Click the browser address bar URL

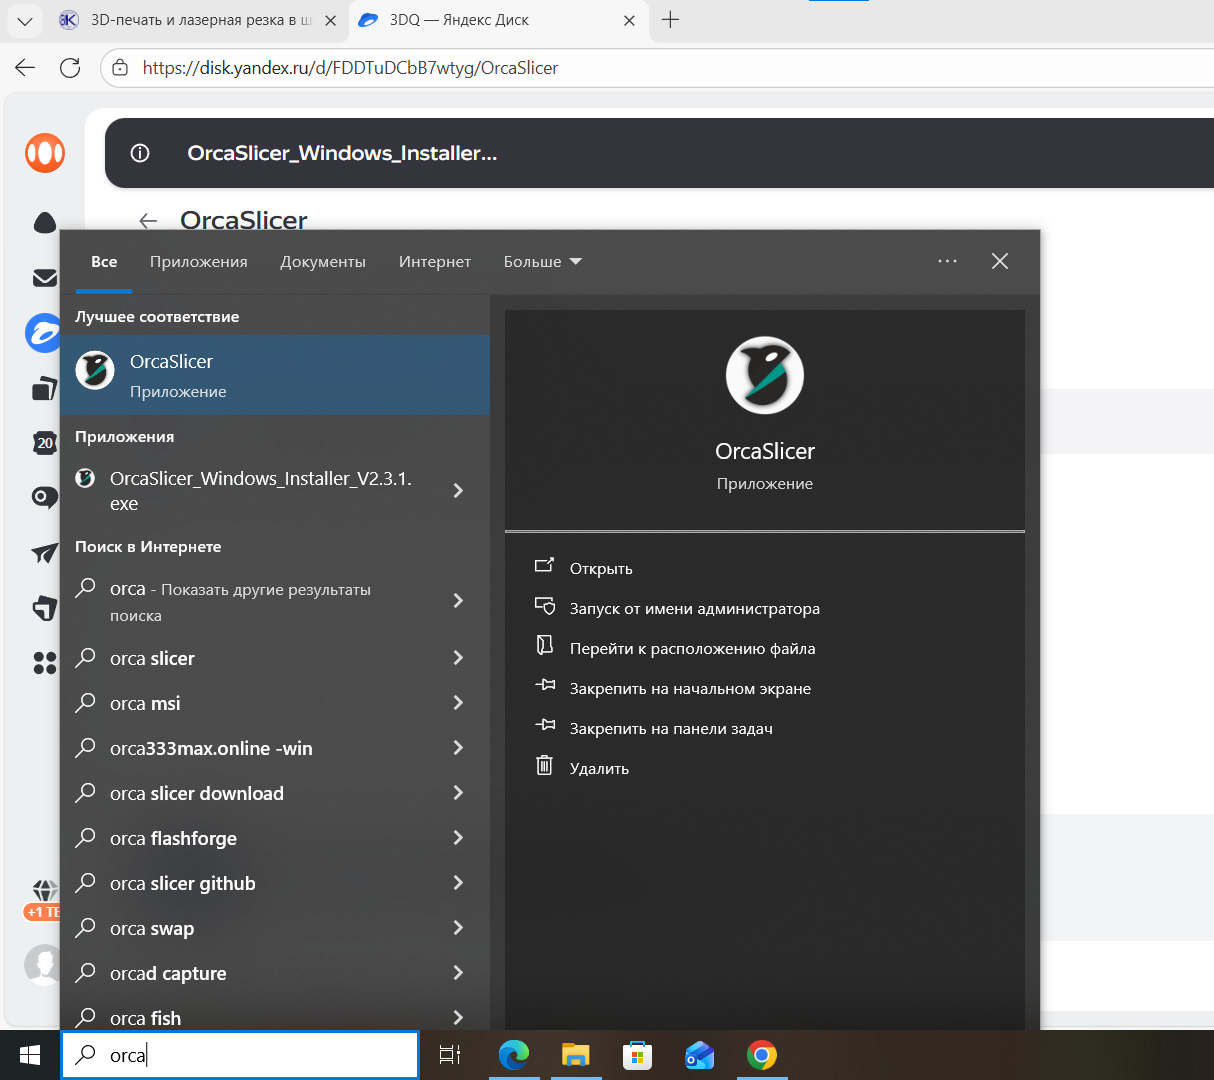pos(350,68)
